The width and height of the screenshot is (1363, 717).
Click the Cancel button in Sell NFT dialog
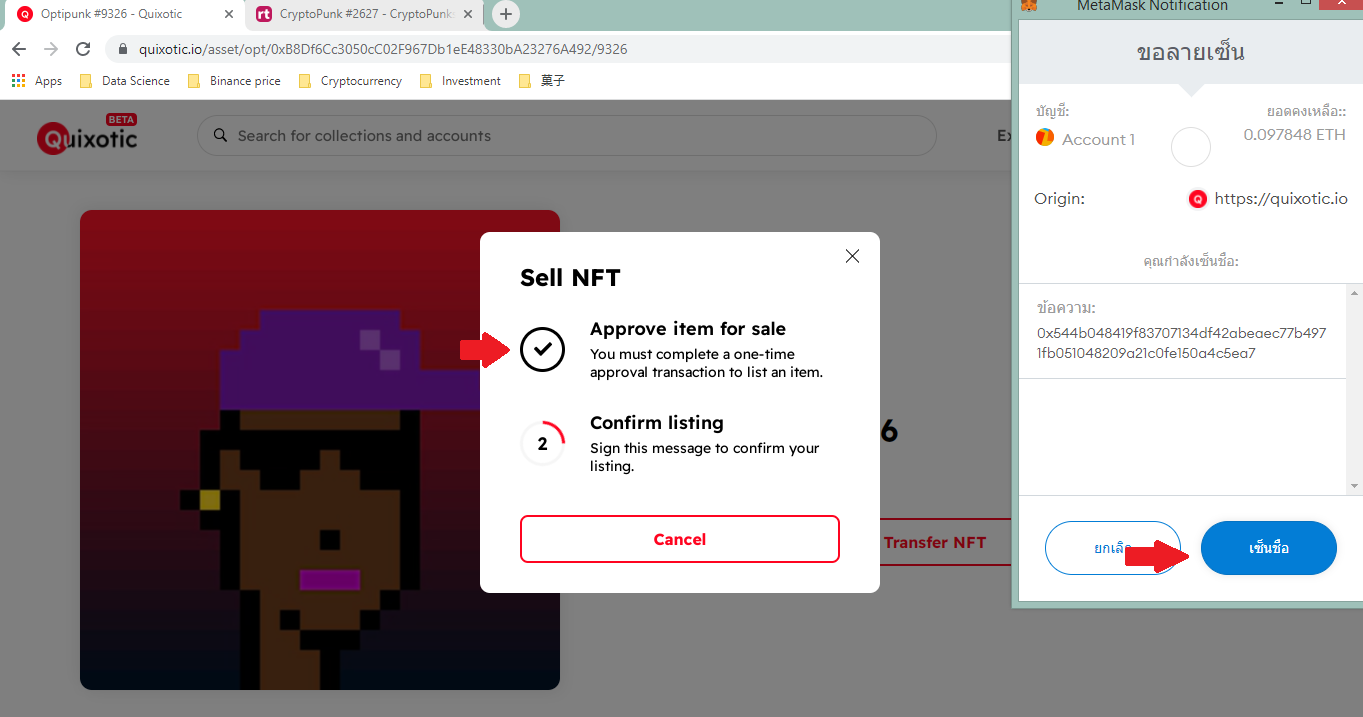680,539
